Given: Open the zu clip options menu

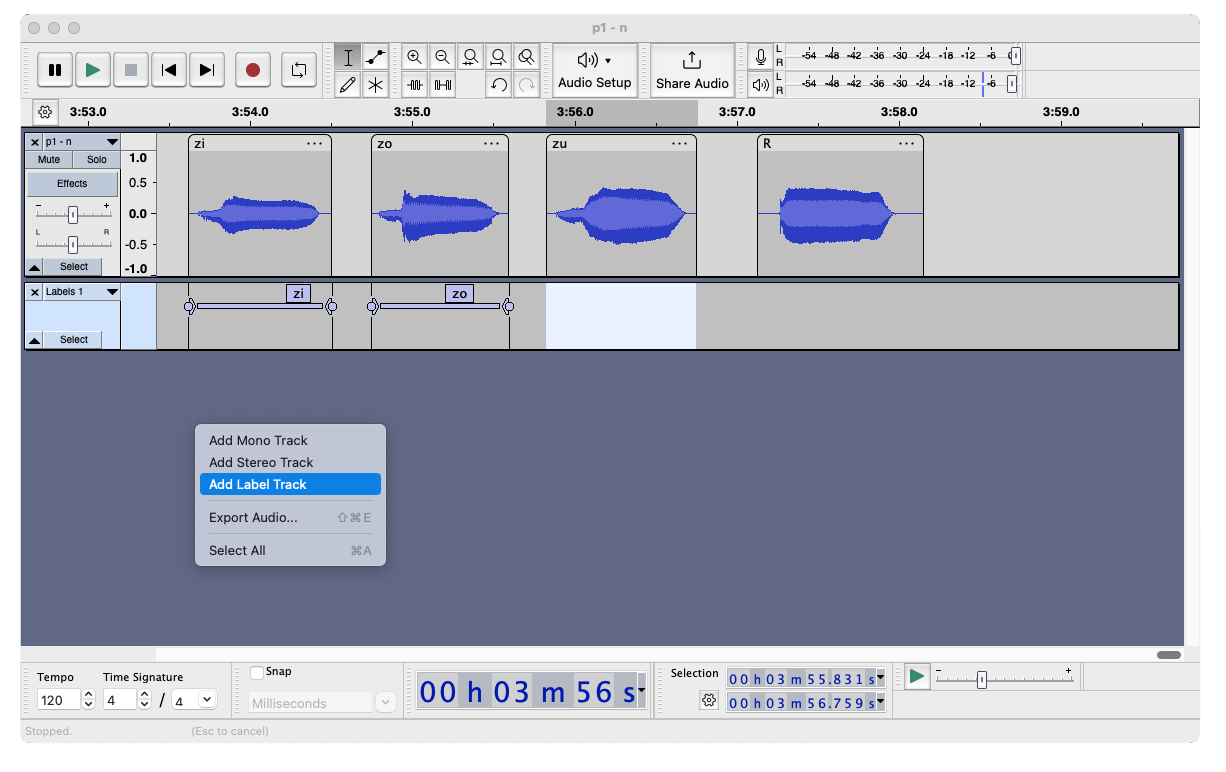Looking at the screenshot, I should [680, 144].
